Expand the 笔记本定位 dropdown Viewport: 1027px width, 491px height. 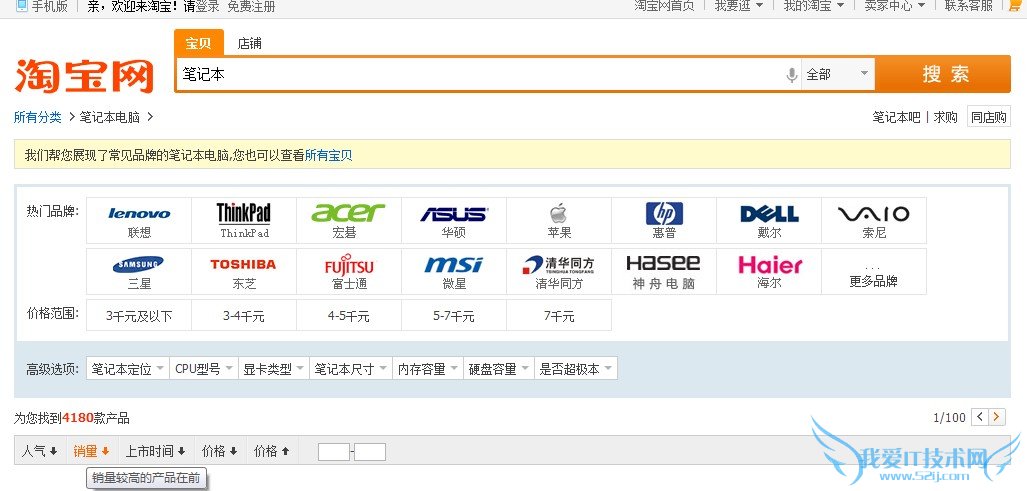pyautogui.click(x=128, y=369)
